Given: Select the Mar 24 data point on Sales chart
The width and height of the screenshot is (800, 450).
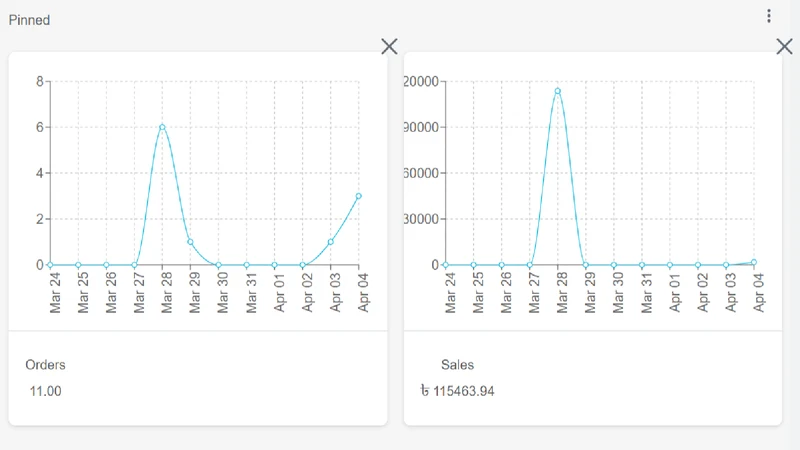Looking at the screenshot, I should [445, 265].
